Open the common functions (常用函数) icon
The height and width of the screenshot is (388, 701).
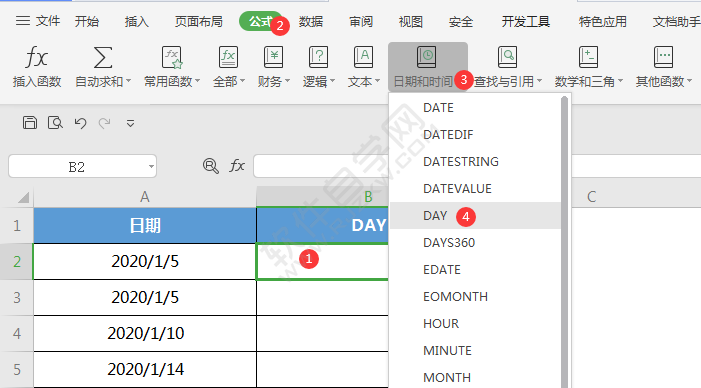(x=172, y=58)
